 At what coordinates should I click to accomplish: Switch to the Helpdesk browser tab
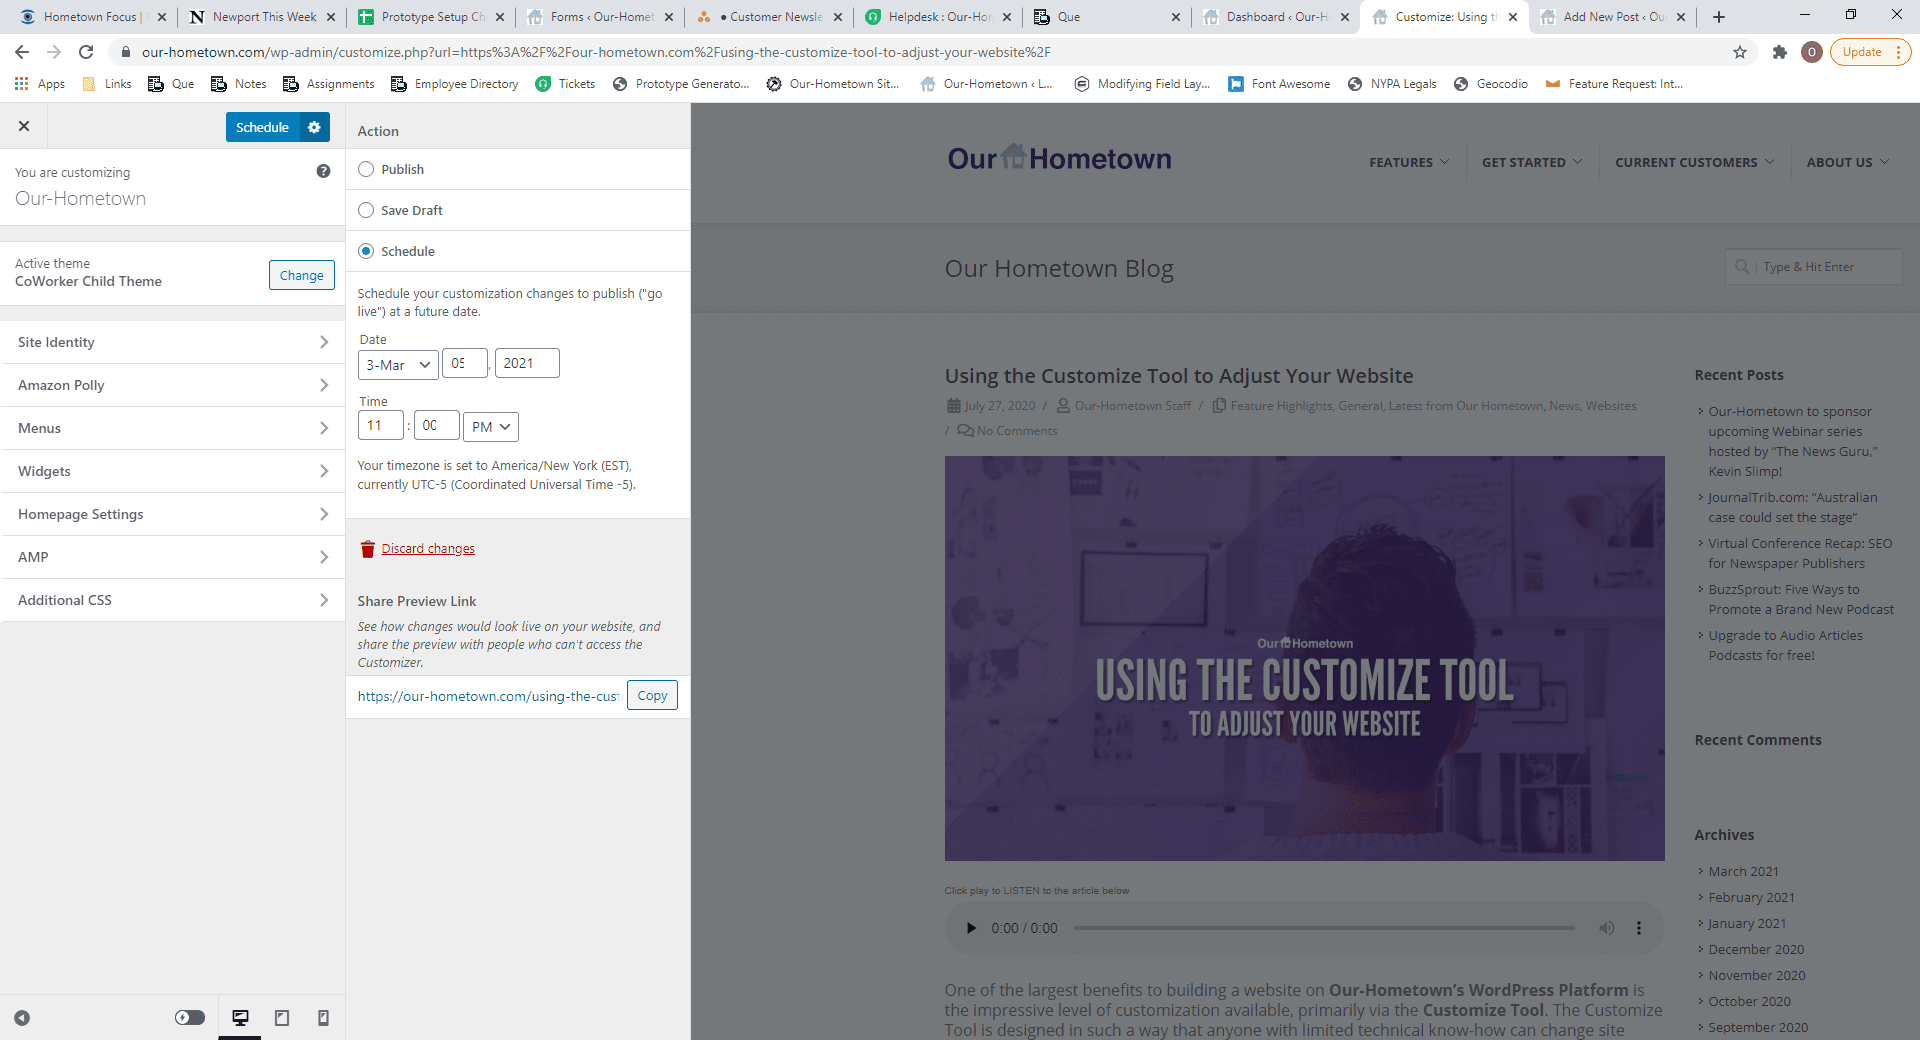coord(938,17)
